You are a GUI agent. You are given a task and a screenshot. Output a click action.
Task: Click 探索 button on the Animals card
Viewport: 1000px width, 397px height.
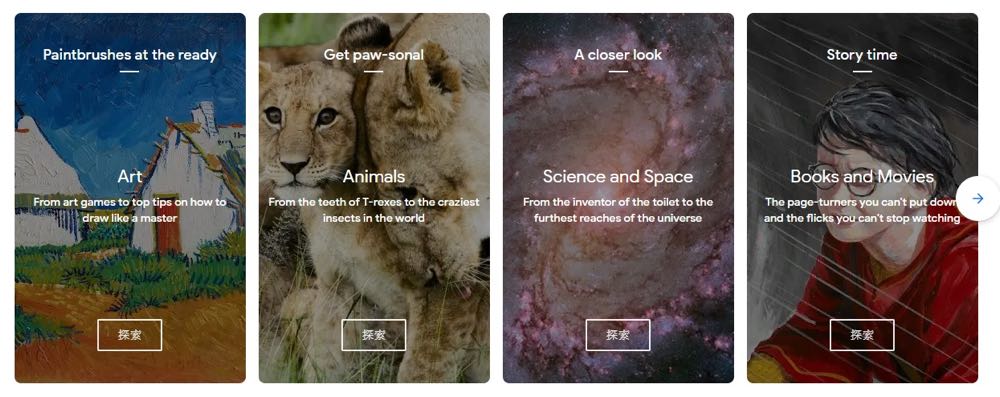coord(374,335)
